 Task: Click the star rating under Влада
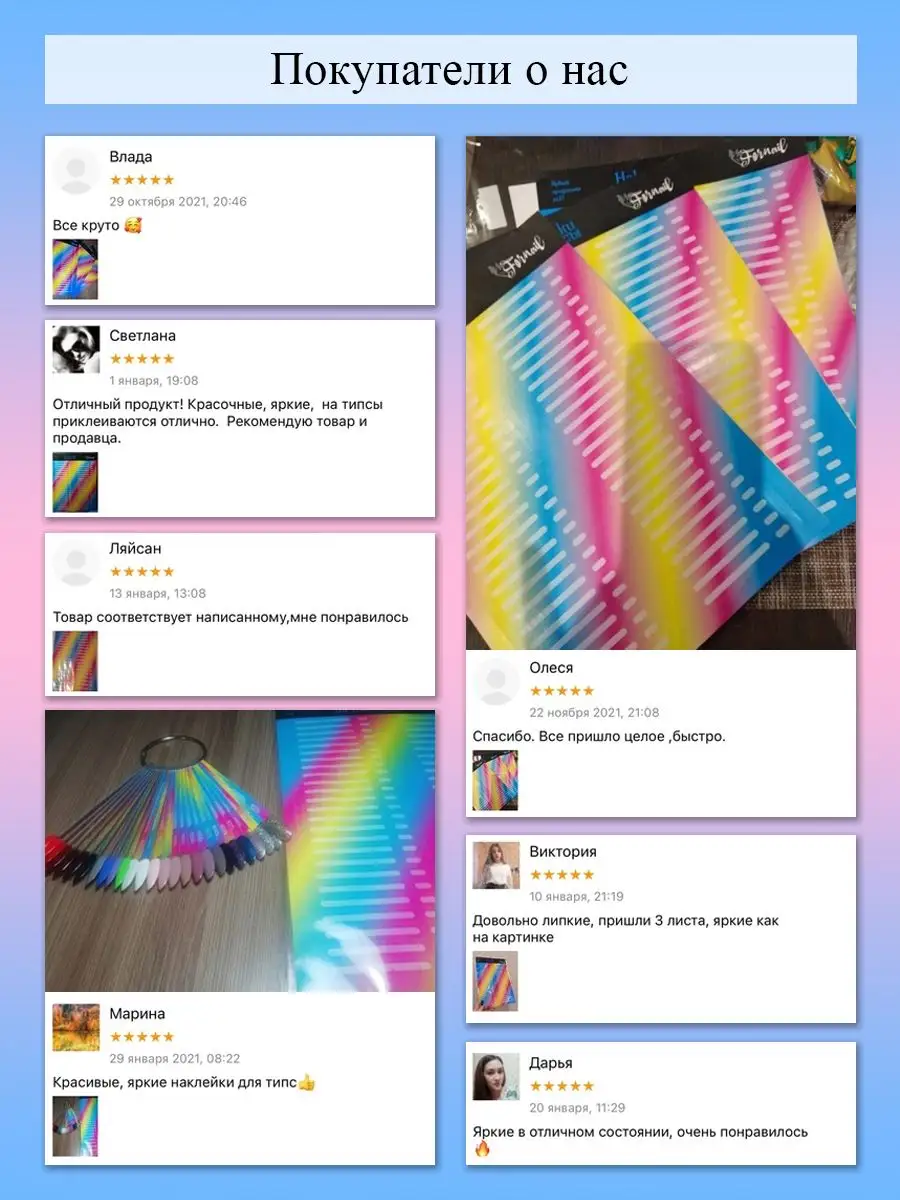[142, 180]
